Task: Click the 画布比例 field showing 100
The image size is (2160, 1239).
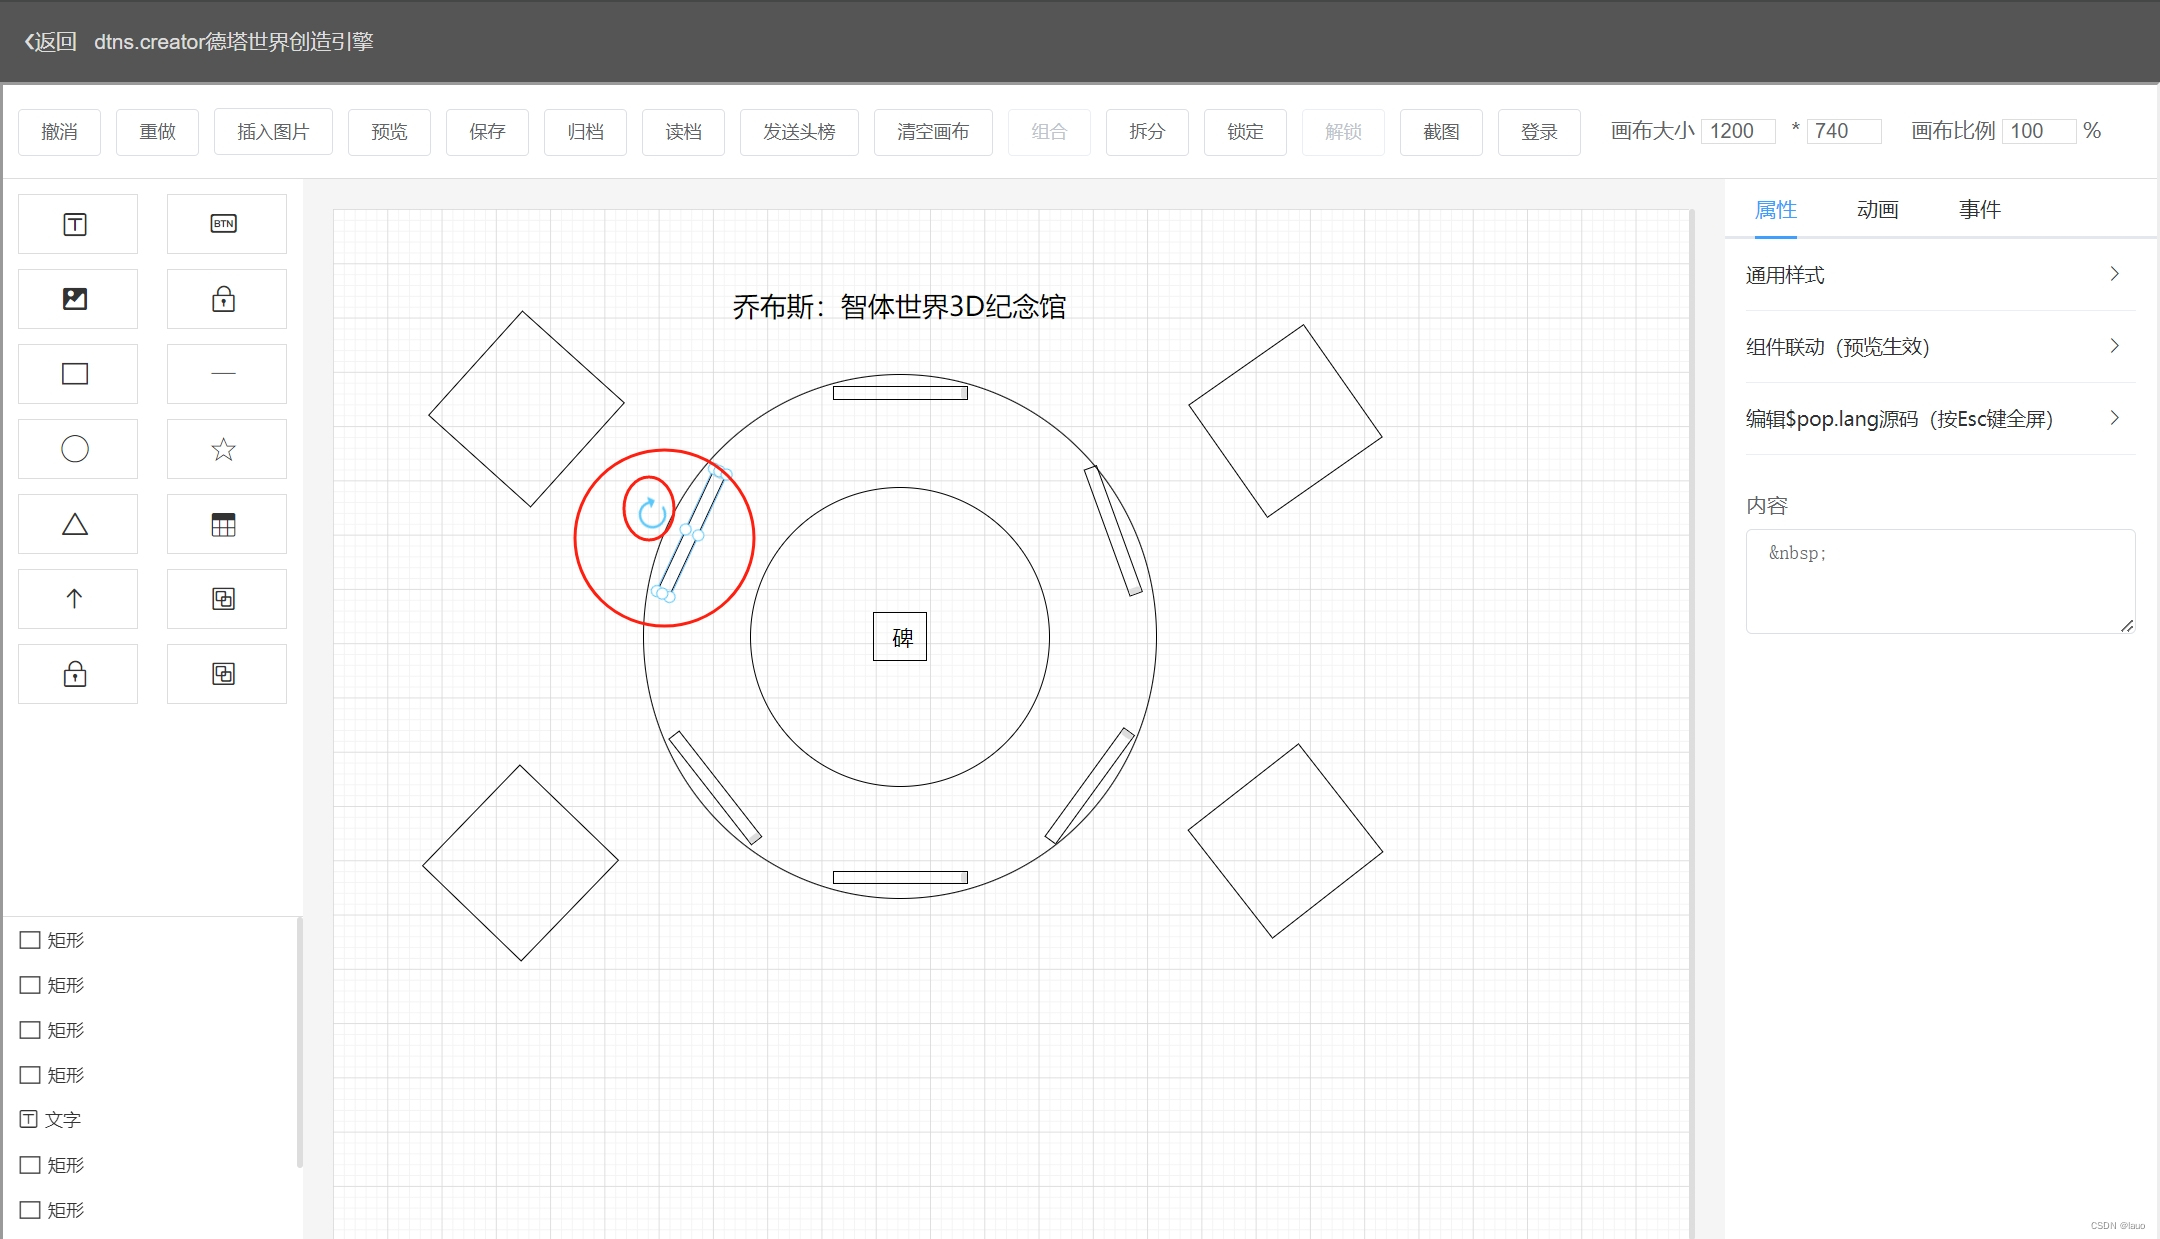Action: 2039,131
